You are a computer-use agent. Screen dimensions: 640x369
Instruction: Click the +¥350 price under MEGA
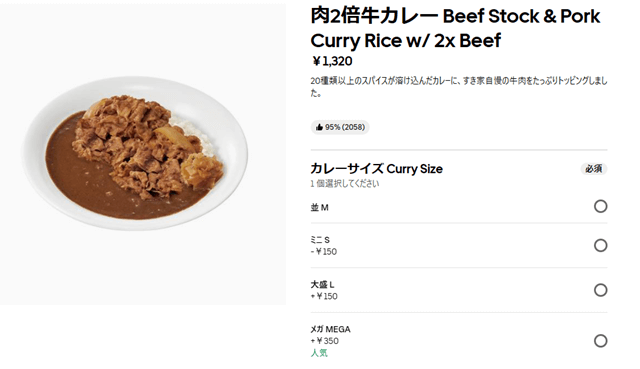click(324, 341)
